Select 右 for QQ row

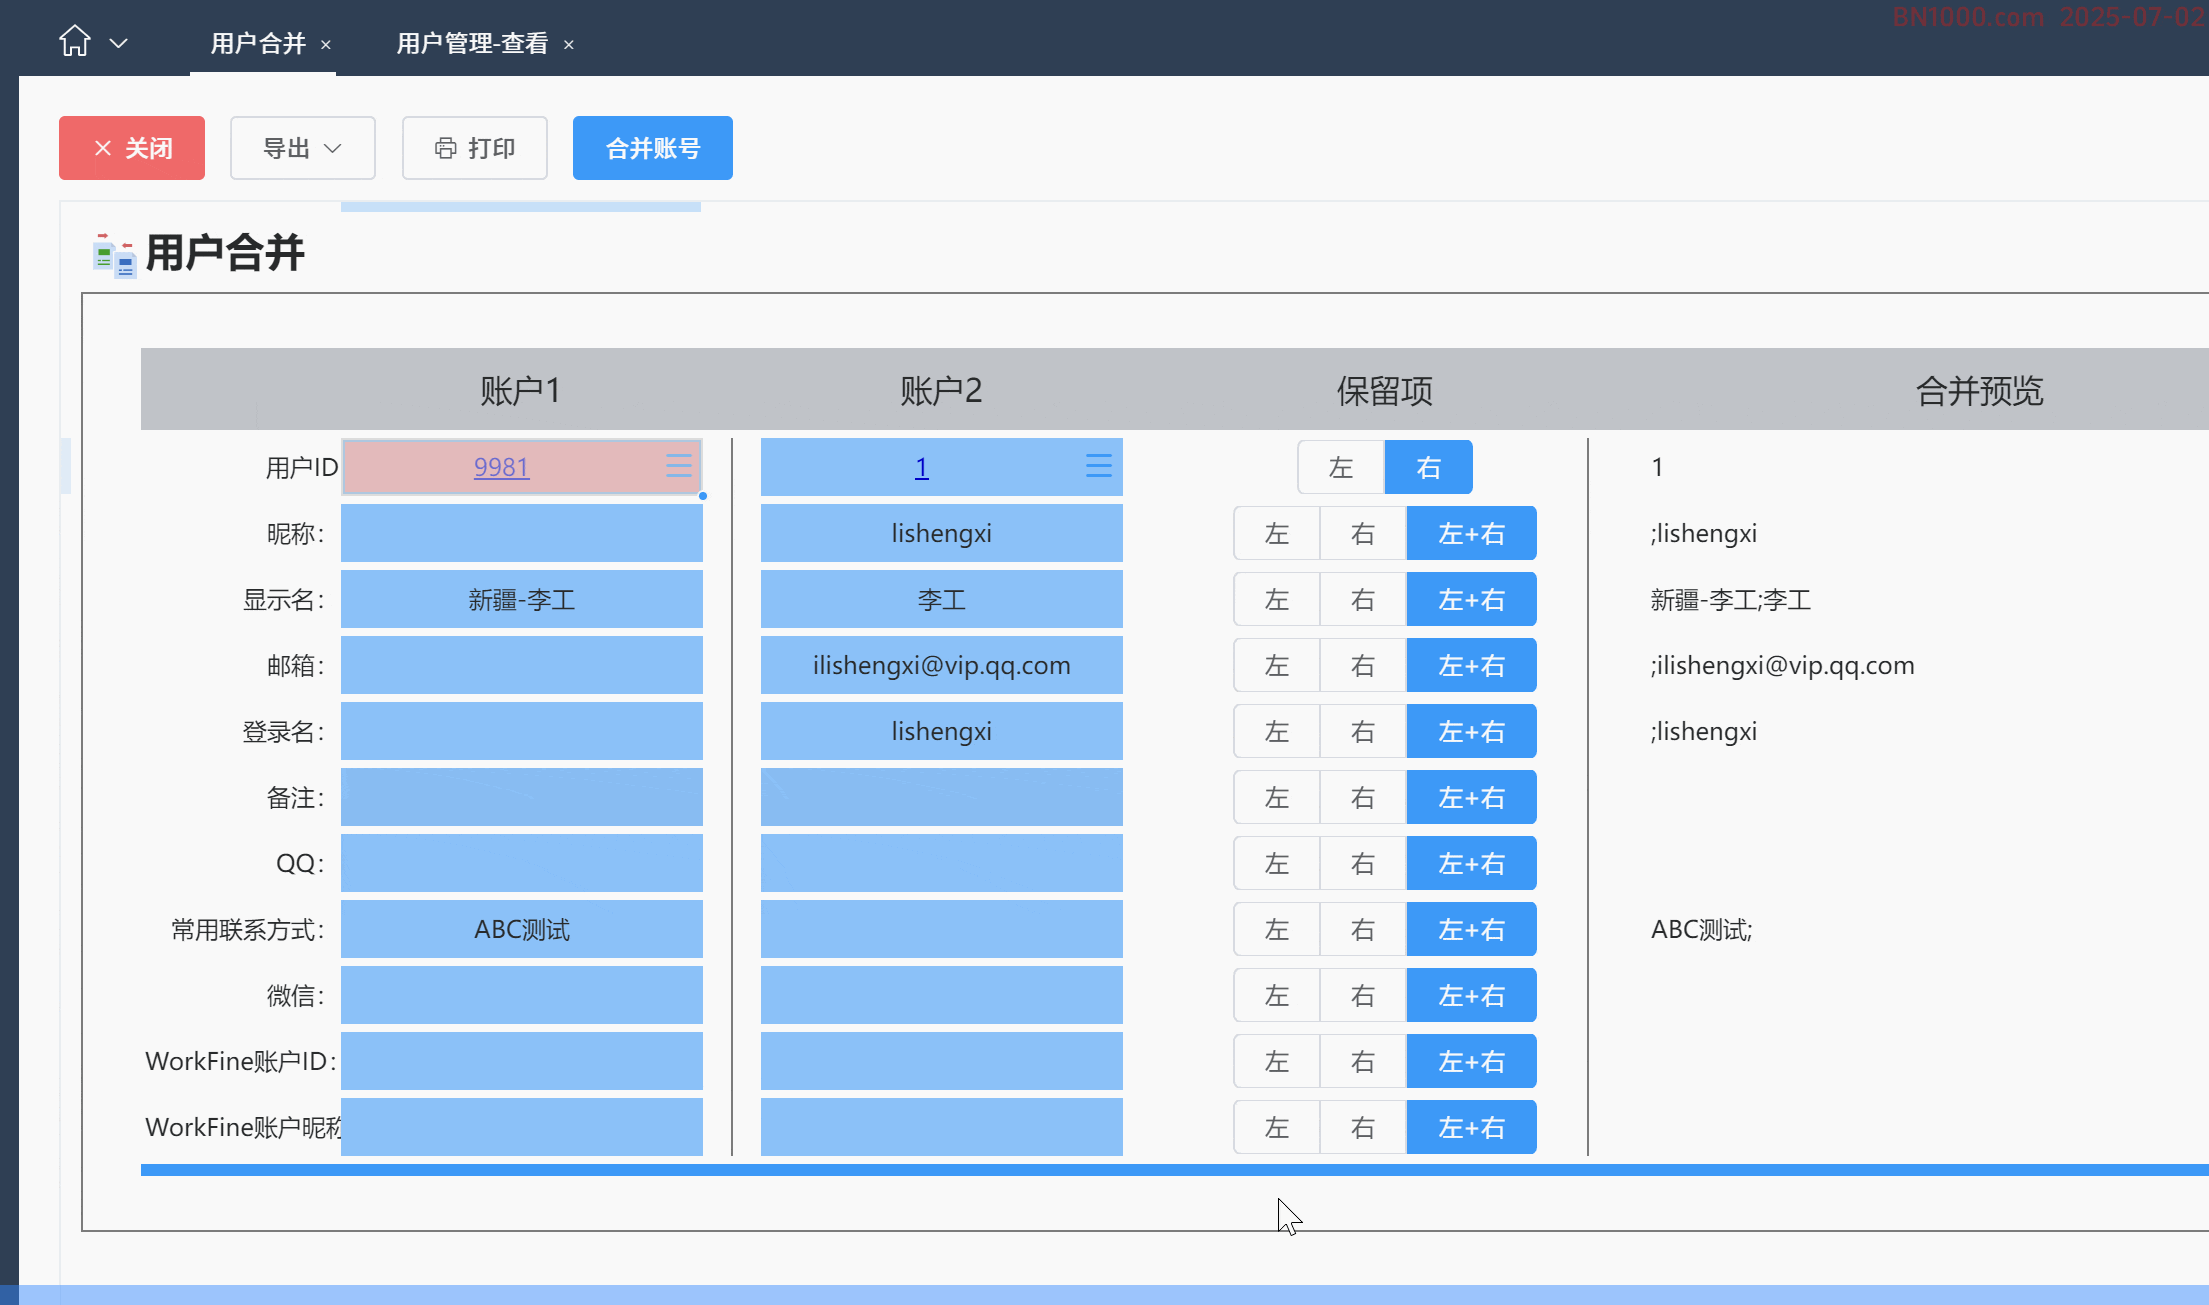click(x=1363, y=863)
